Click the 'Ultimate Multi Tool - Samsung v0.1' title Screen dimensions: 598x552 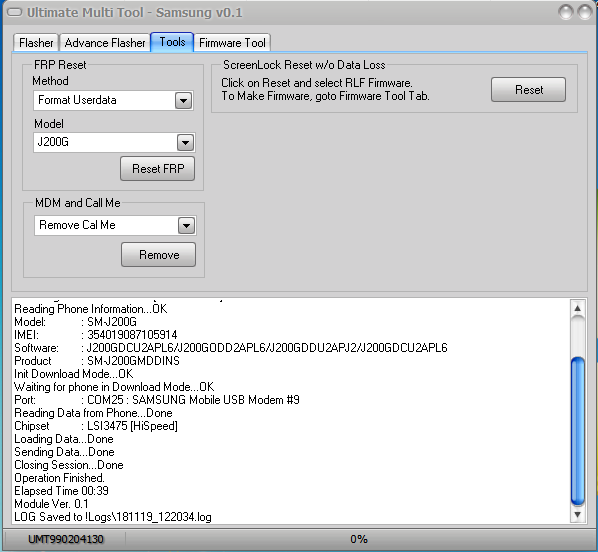(x=135, y=13)
